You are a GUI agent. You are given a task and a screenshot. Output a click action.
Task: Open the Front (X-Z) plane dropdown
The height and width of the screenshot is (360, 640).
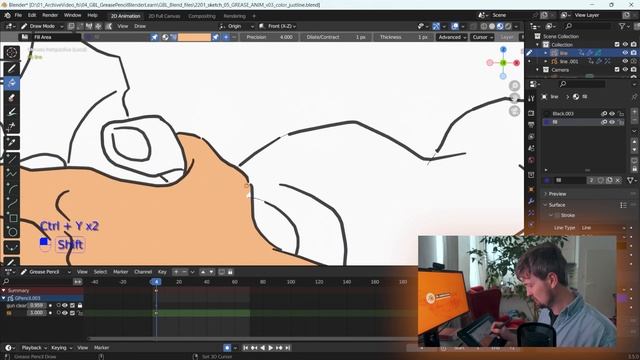pos(278,26)
